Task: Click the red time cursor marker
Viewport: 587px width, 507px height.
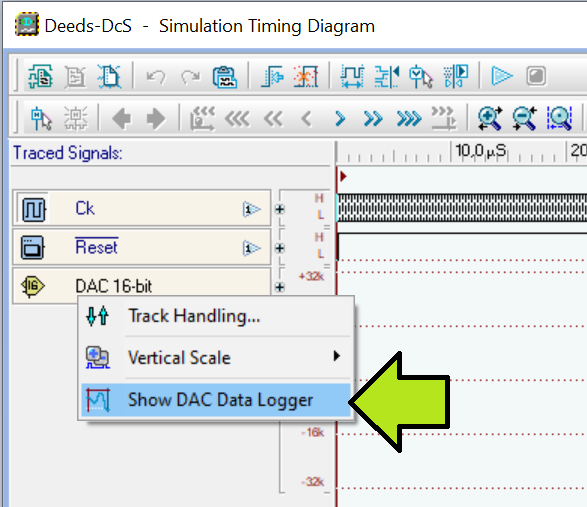Action: pos(343,176)
